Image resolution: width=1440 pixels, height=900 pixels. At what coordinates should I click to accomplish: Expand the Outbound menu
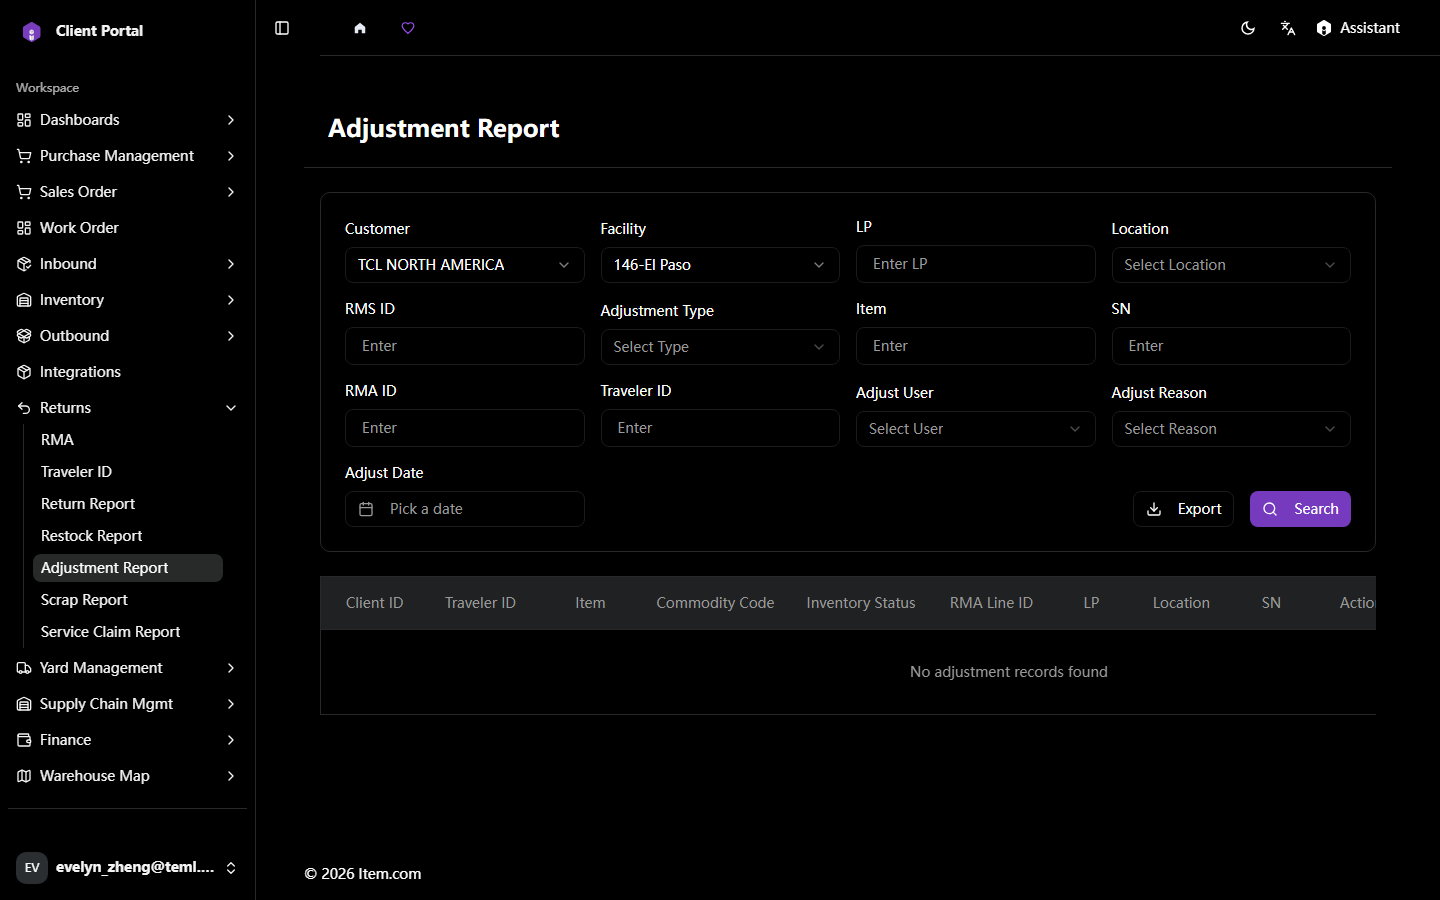[x=127, y=336]
